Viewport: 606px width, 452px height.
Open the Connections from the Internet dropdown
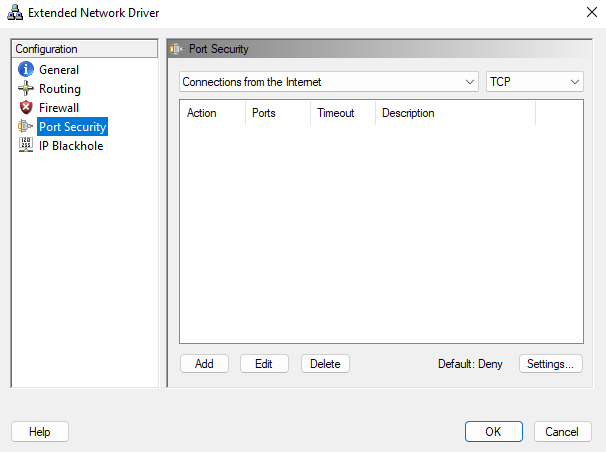pos(329,82)
